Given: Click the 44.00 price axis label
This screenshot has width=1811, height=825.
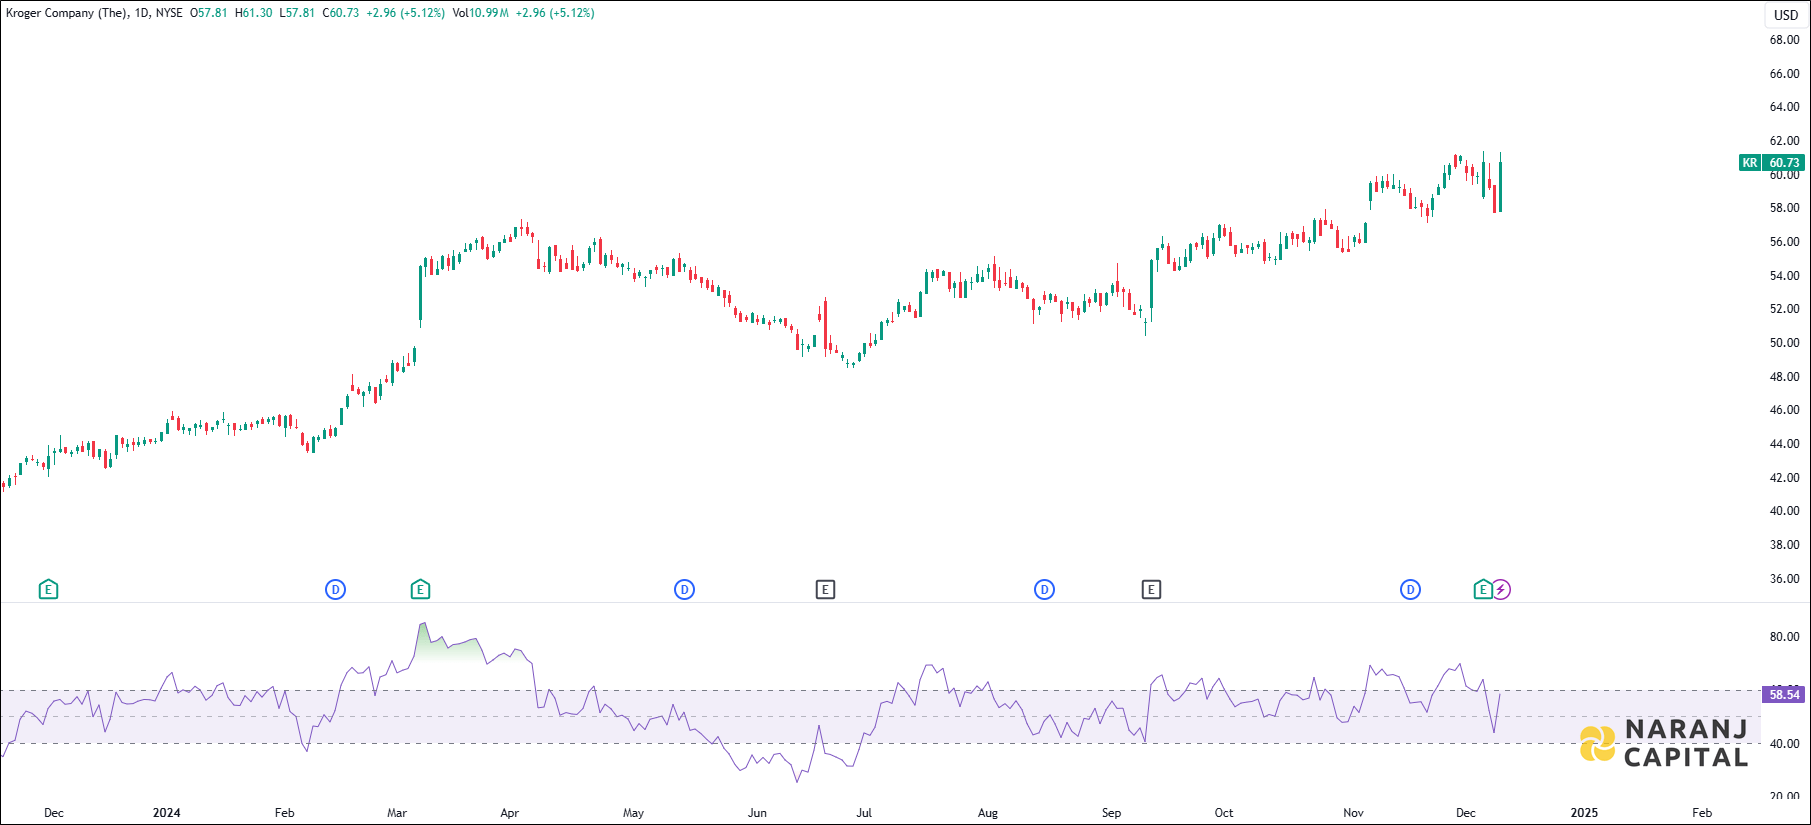Looking at the screenshot, I should [1784, 444].
